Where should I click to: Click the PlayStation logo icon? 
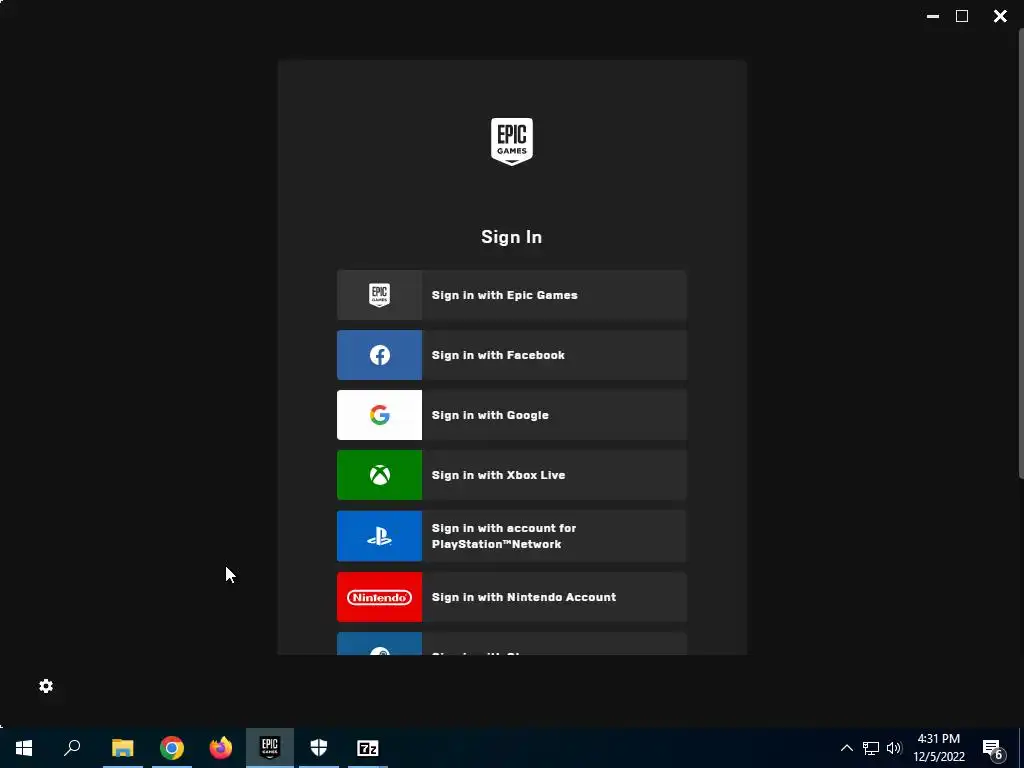click(379, 536)
